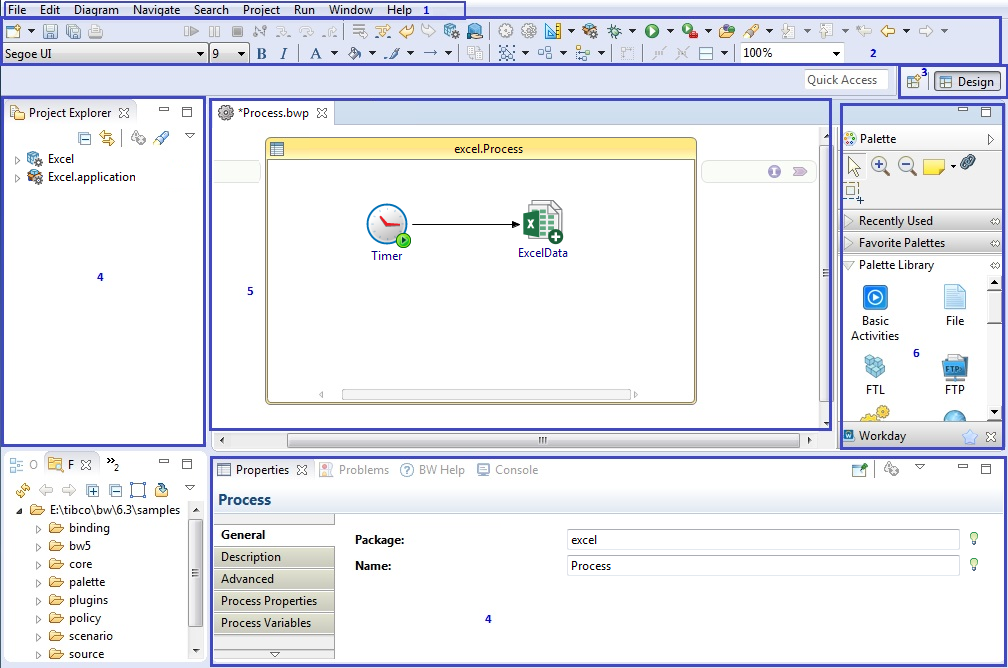
Task: Click the Debug bug icon in toolbar
Action: tap(614, 32)
